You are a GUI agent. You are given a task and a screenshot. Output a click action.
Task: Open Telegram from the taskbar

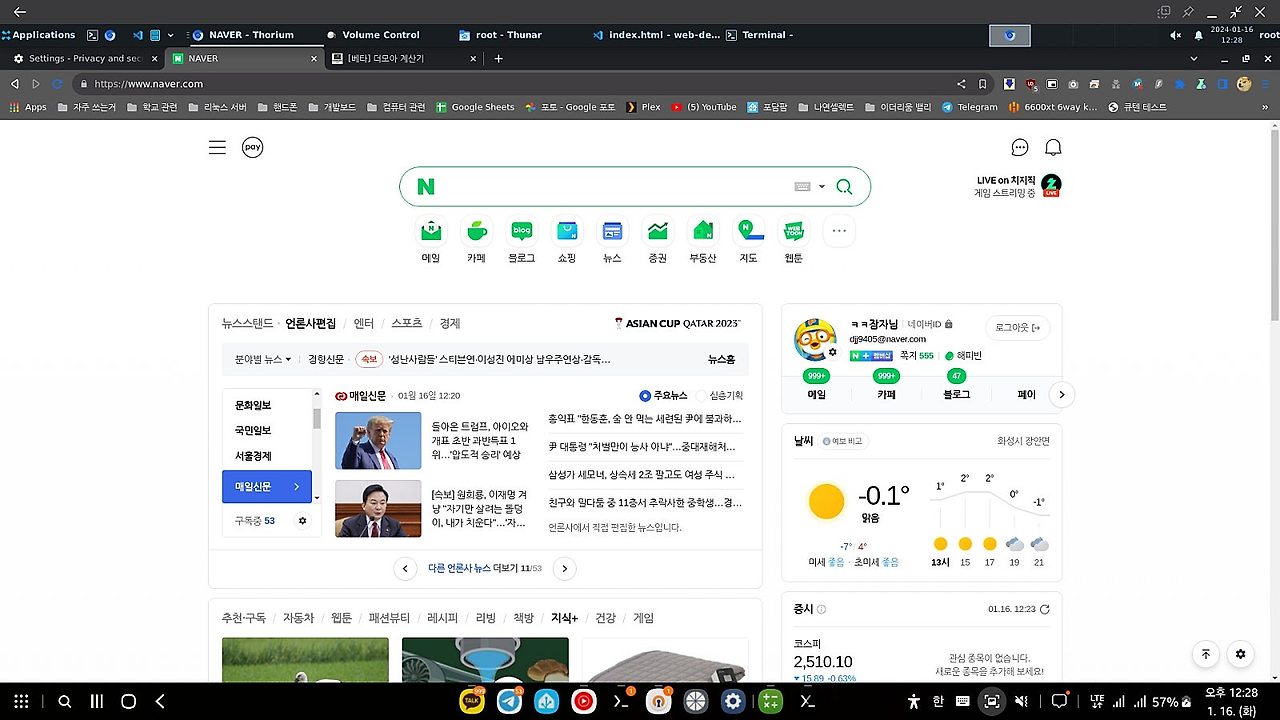509,701
